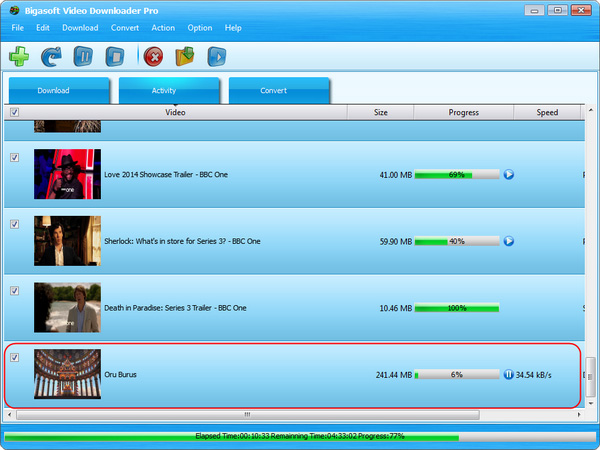Resume the Sherlock Series 3 download
600x450 pixels.
(509, 241)
